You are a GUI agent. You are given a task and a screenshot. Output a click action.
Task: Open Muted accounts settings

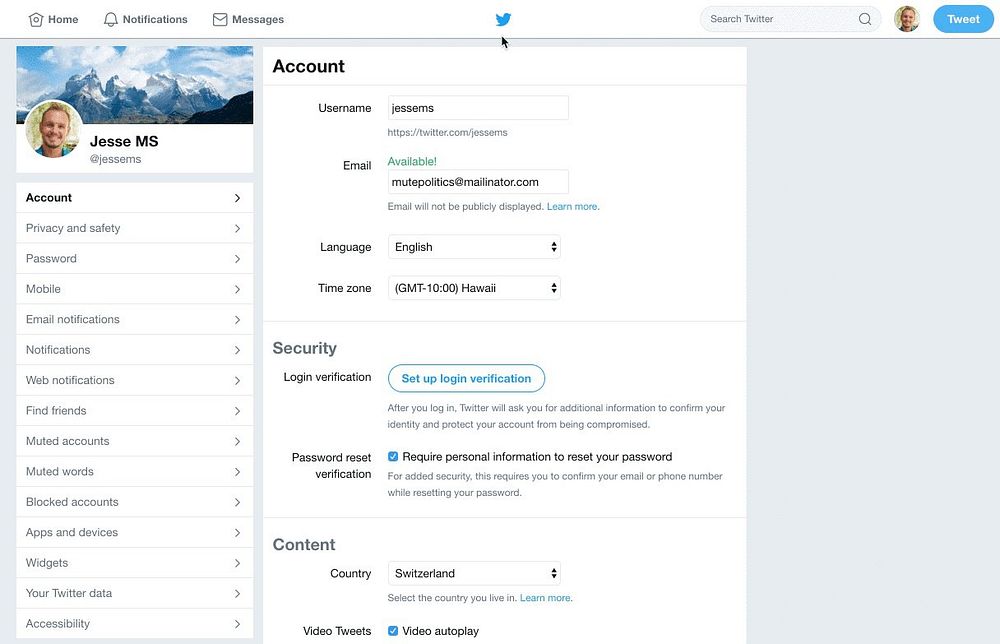(135, 441)
